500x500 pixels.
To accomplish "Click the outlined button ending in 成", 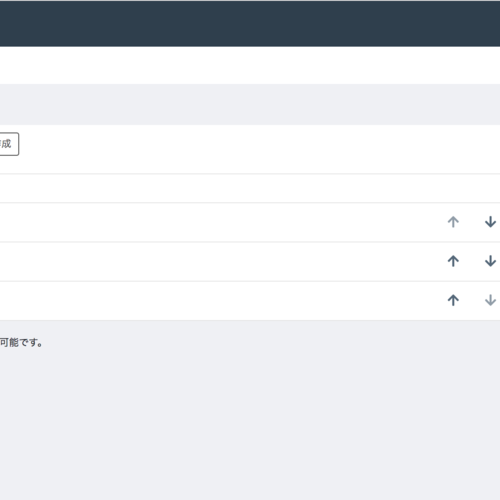I will click(9, 144).
